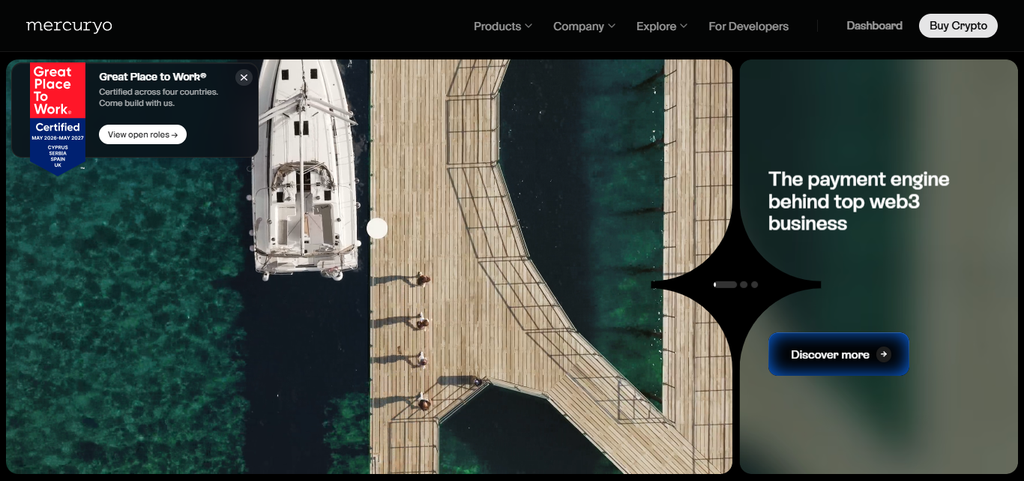Click the Buy Crypto button
This screenshot has width=1024, height=481.
click(x=958, y=25)
